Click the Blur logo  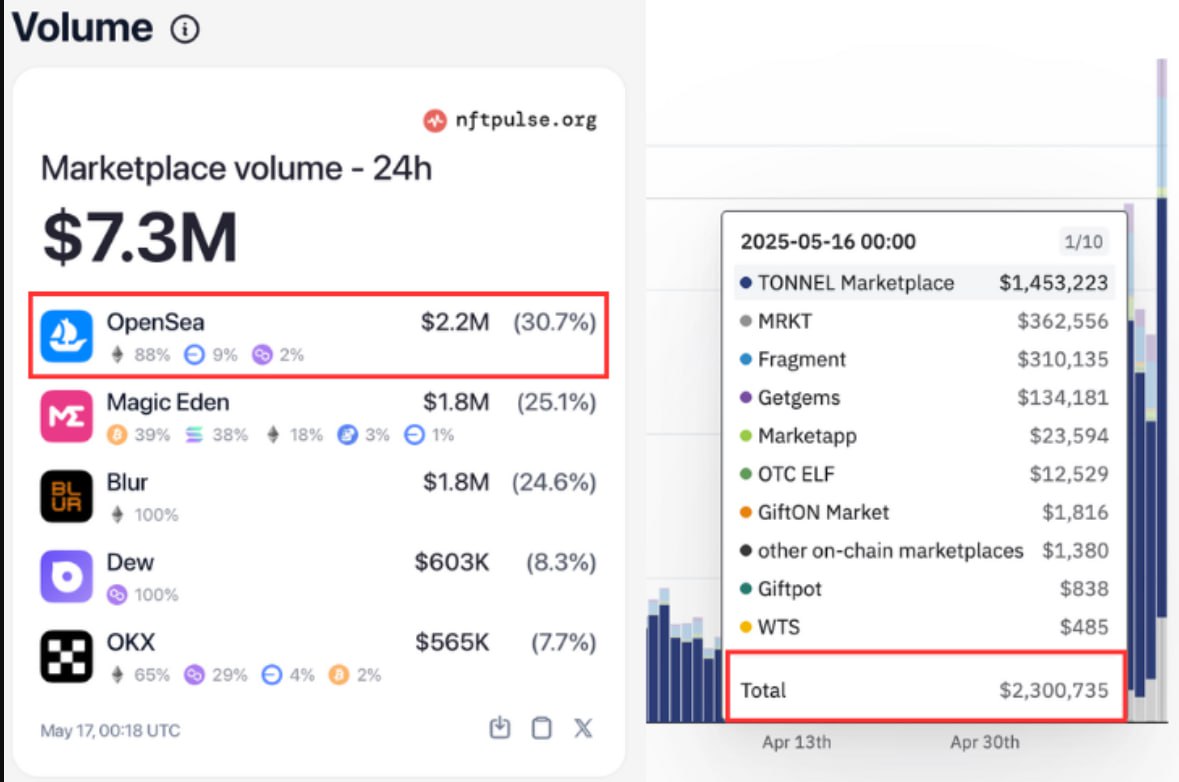coord(67,496)
